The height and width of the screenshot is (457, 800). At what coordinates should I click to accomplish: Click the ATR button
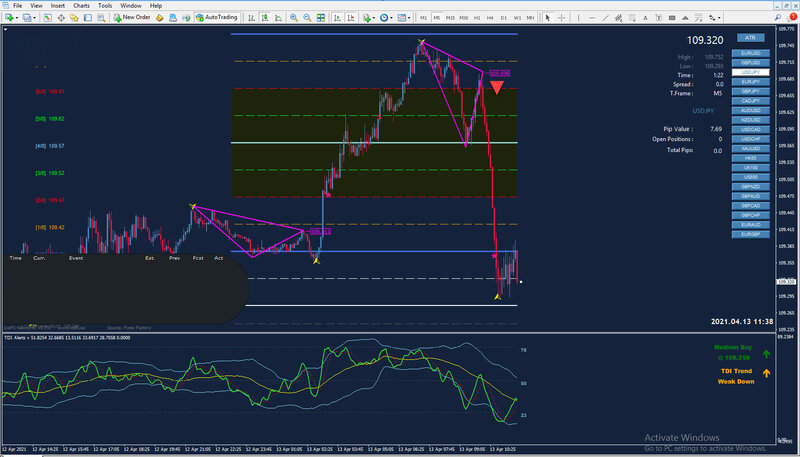click(x=751, y=38)
